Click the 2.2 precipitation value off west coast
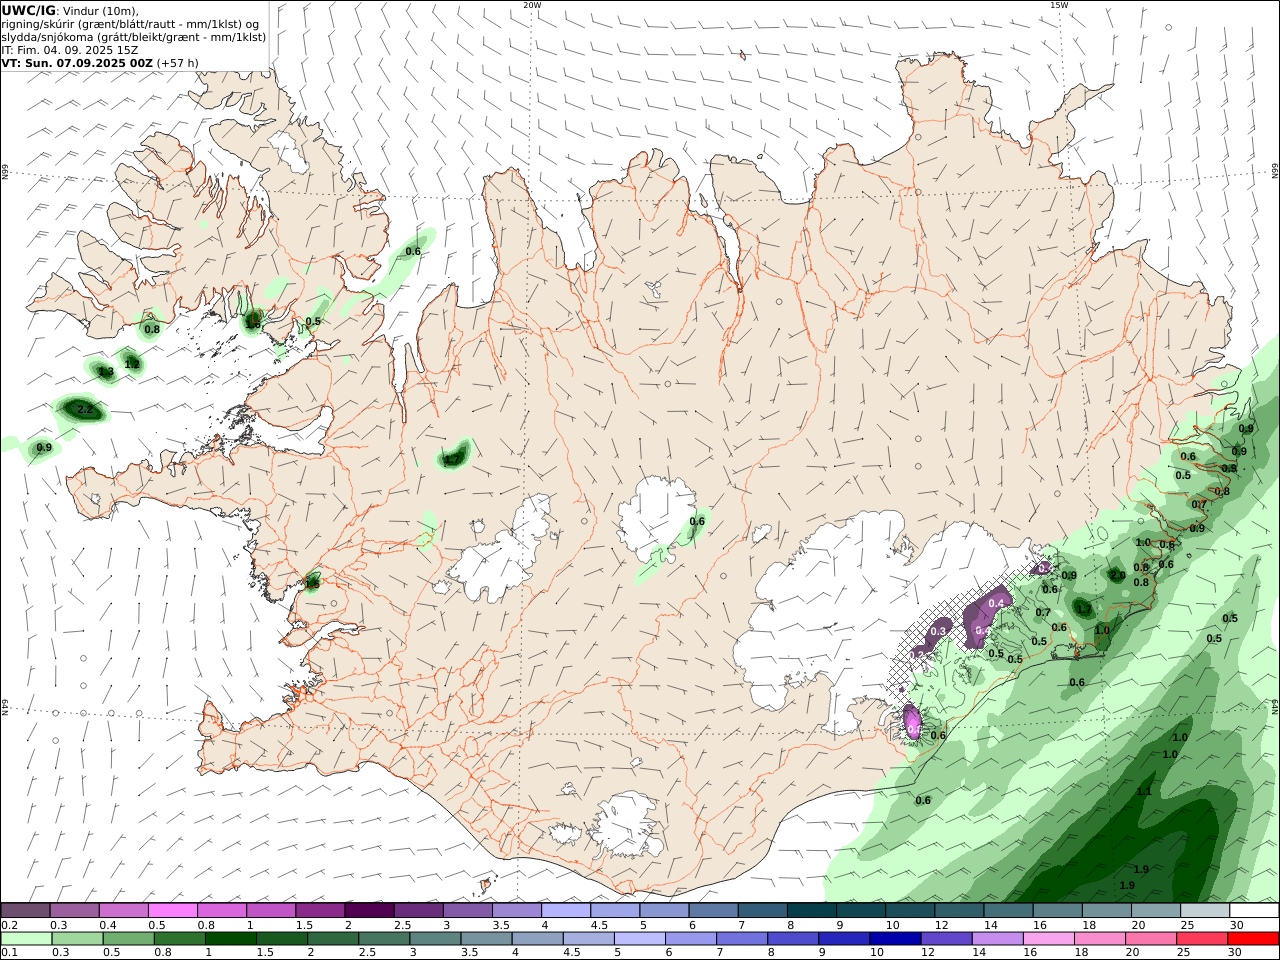 (85, 410)
